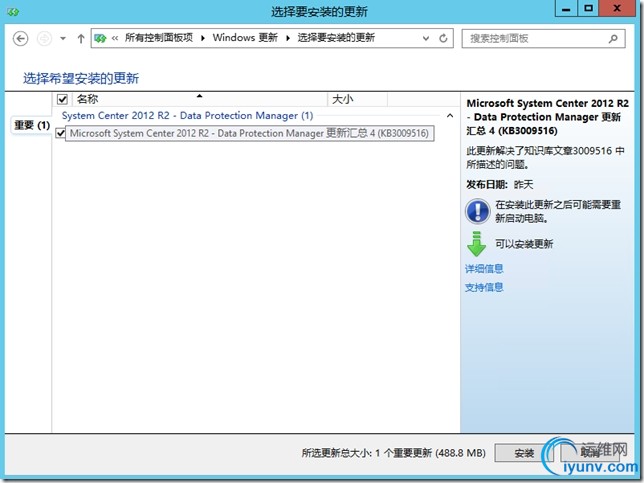The width and height of the screenshot is (644, 483).
Task: Open recent locations dropdown arrow
Action: 63,39
